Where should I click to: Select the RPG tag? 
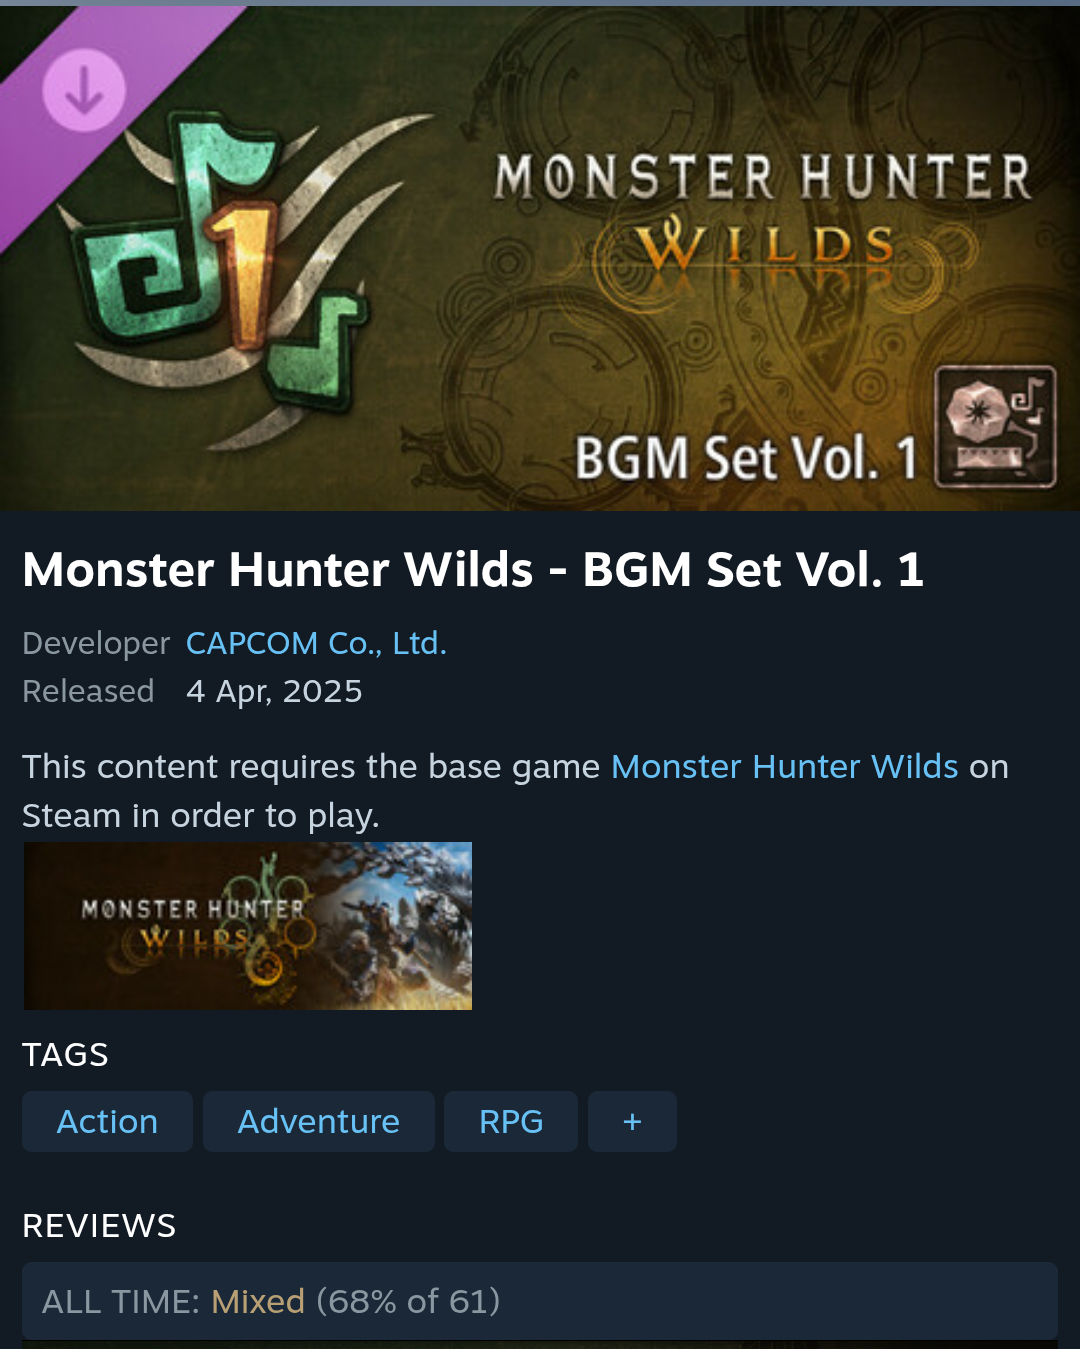pyautogui.click(x=511, y=1122)
